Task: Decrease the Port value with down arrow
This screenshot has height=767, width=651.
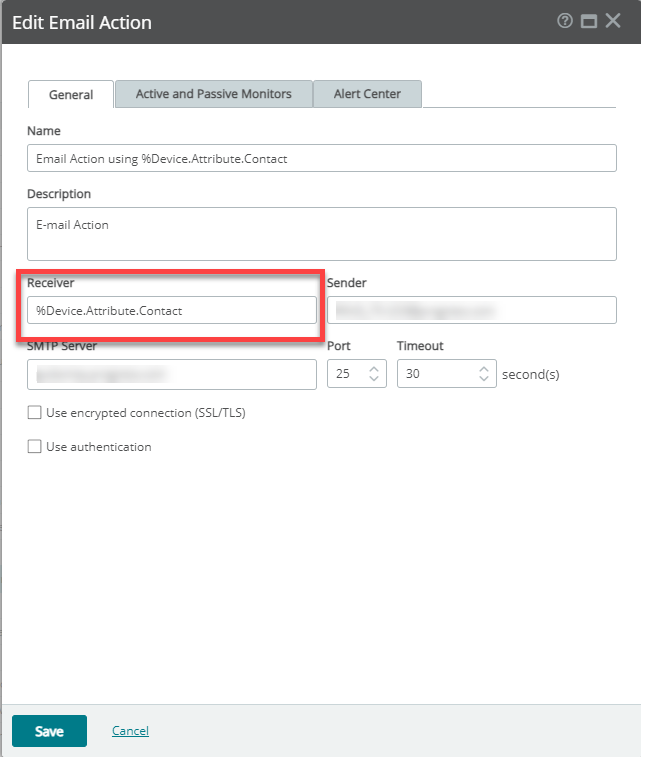Action: point(374,378)
